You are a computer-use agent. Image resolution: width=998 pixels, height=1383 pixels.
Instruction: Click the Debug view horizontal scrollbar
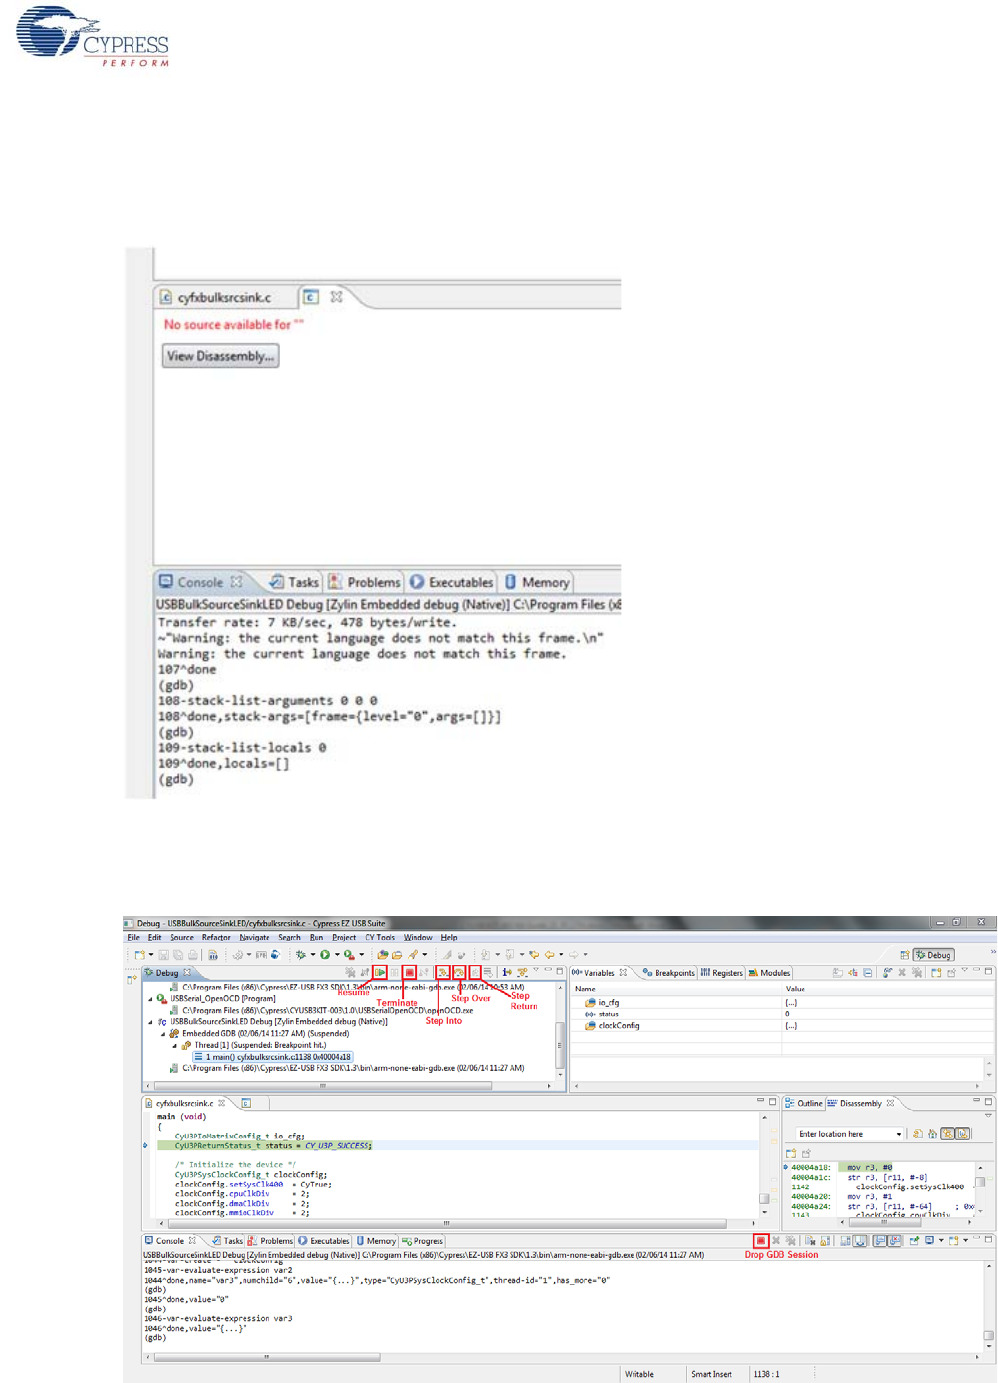coord(322,1085)
